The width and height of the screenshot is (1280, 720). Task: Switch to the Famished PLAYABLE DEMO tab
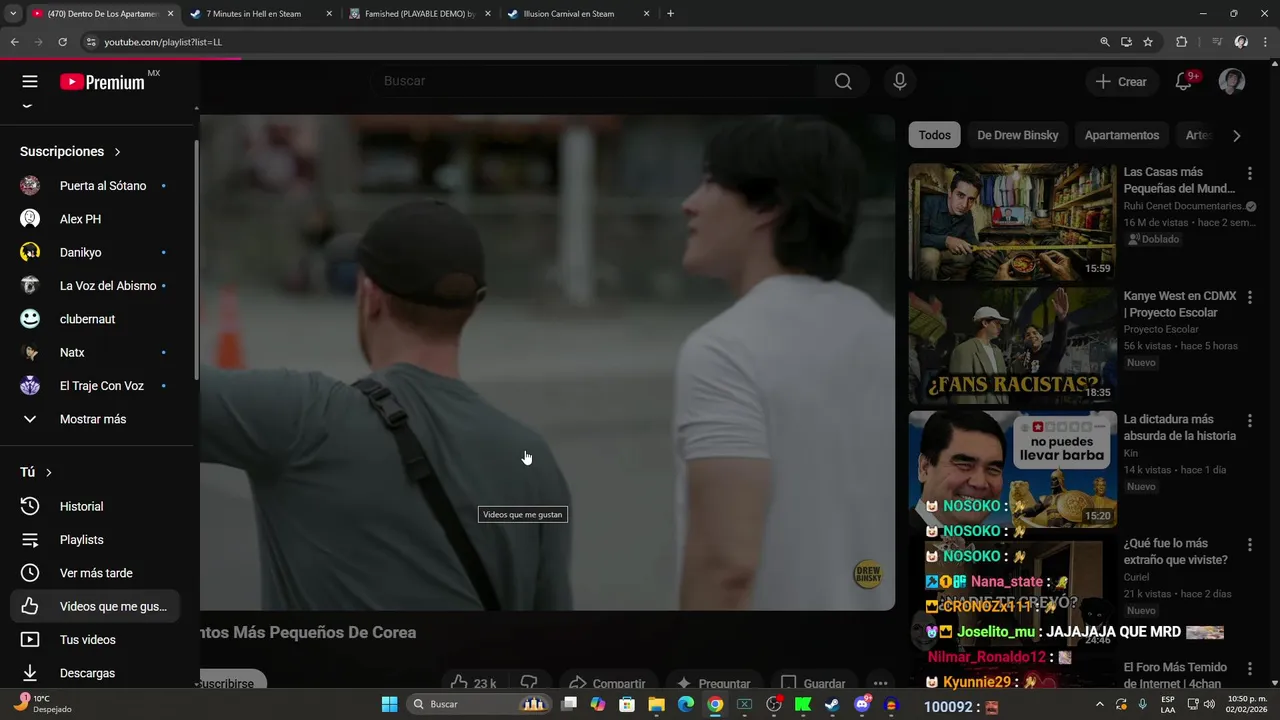point(418,14)
